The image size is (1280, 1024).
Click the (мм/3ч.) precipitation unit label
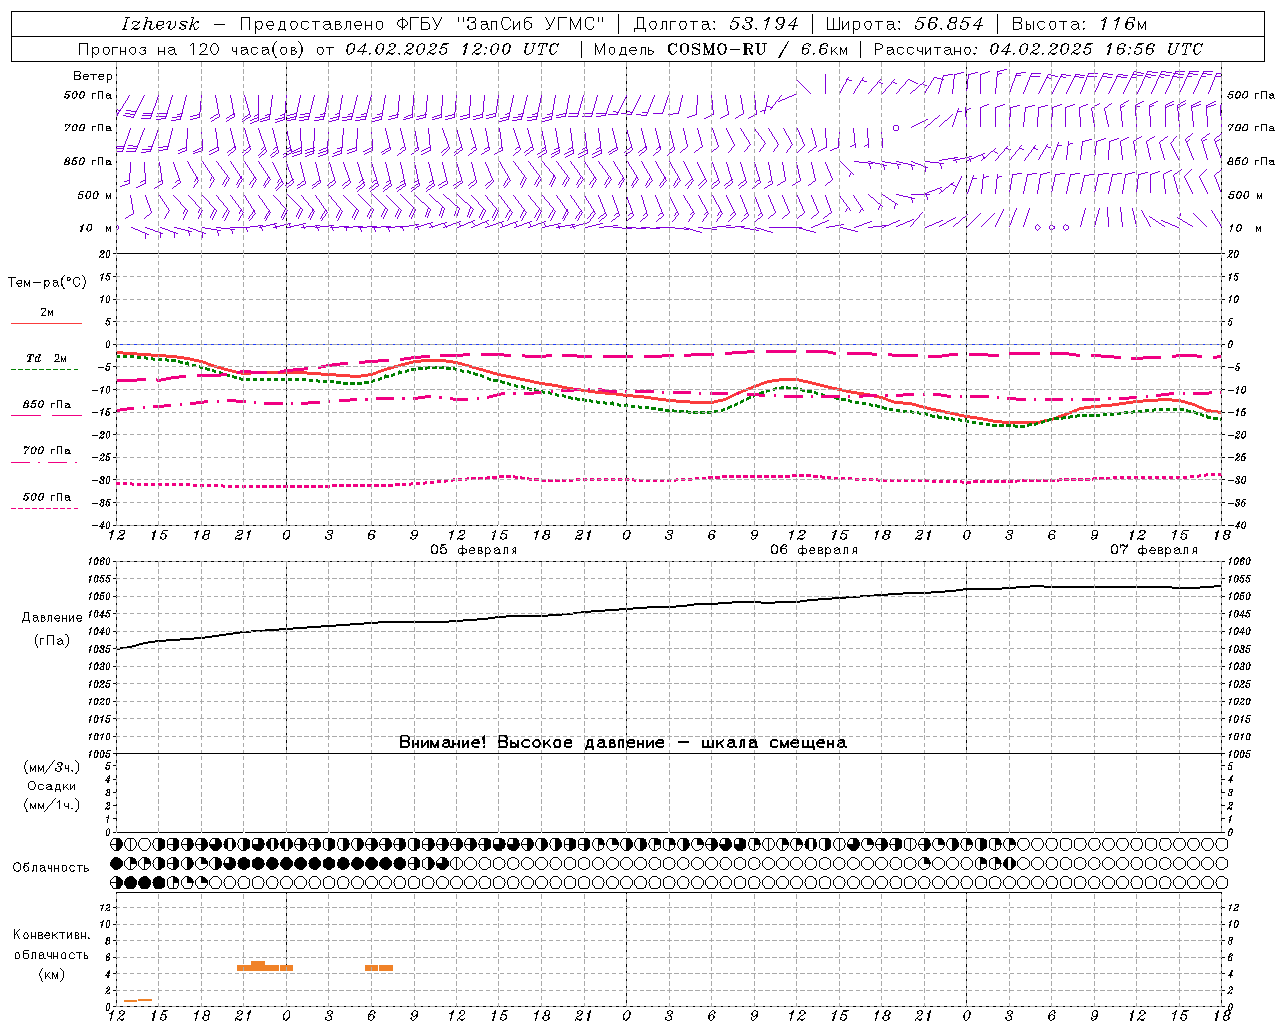tap(52, 767)
